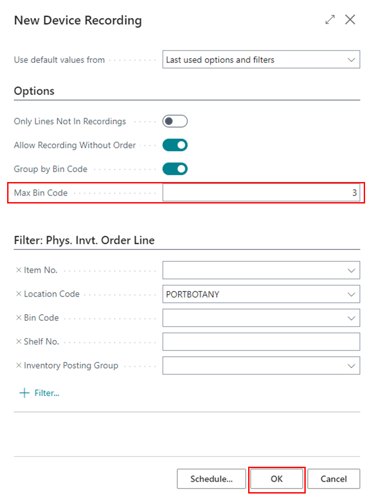Remove the Item No. filter with its X icon
Screen dimensions: 374x502
[19, 270]
